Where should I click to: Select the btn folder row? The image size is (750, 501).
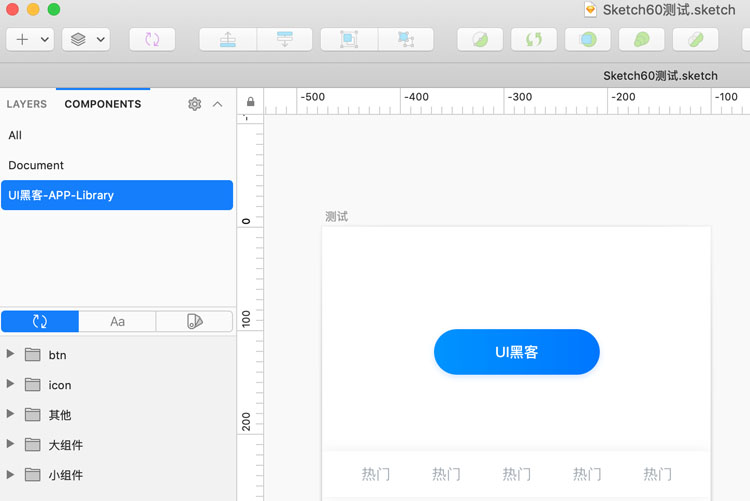118,355
